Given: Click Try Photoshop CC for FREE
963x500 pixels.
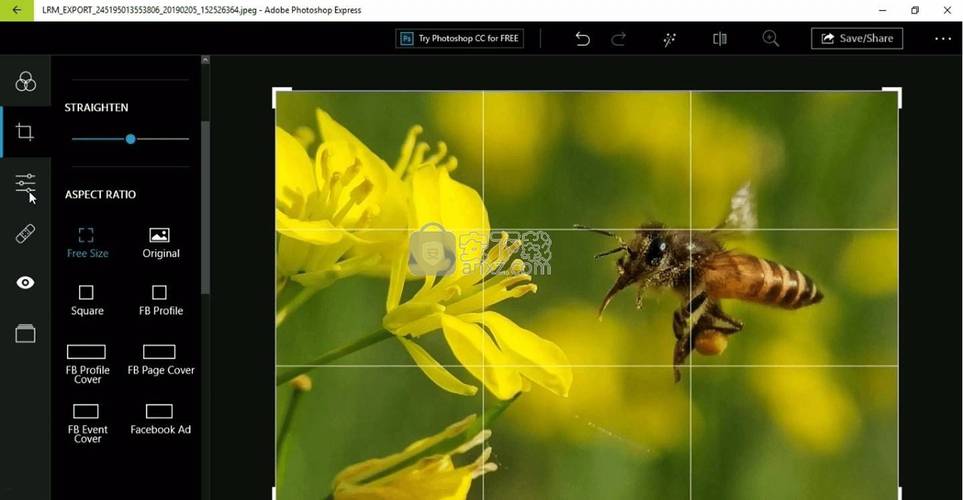Looking at the screenshot, I should [460, 39].
